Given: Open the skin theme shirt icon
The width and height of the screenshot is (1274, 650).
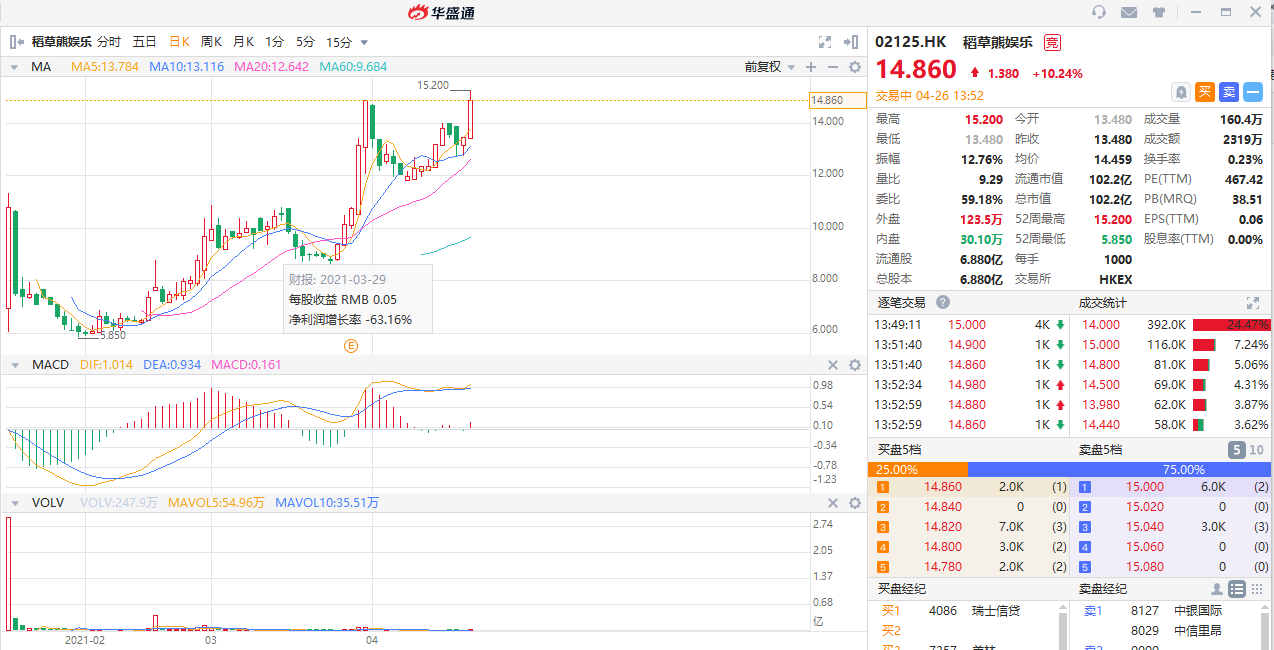Looking at the screenshot, I should 1159,12.
